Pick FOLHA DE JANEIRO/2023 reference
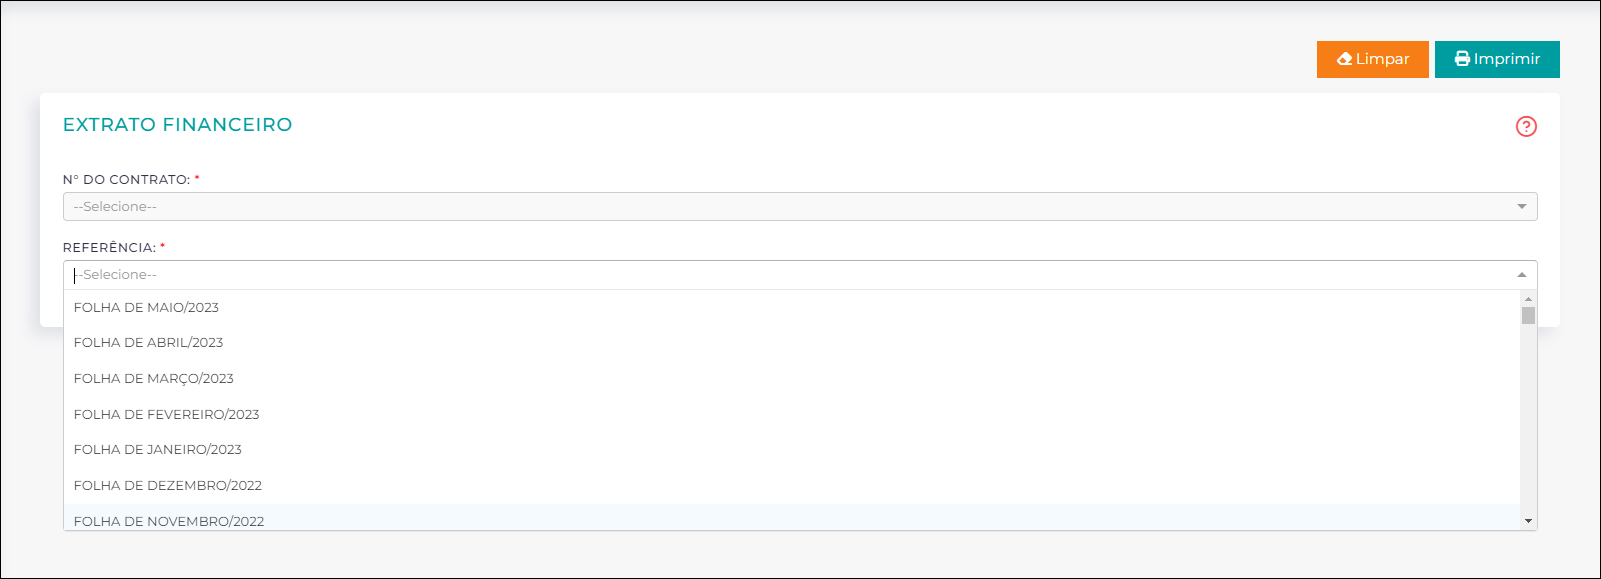Screen dimensions: 1601x579 click(x=792, y=450)
